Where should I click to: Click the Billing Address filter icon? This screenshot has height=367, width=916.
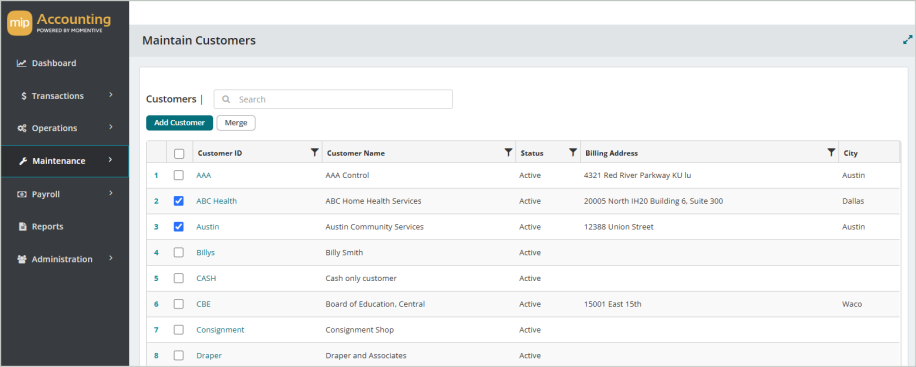point(831,153)
